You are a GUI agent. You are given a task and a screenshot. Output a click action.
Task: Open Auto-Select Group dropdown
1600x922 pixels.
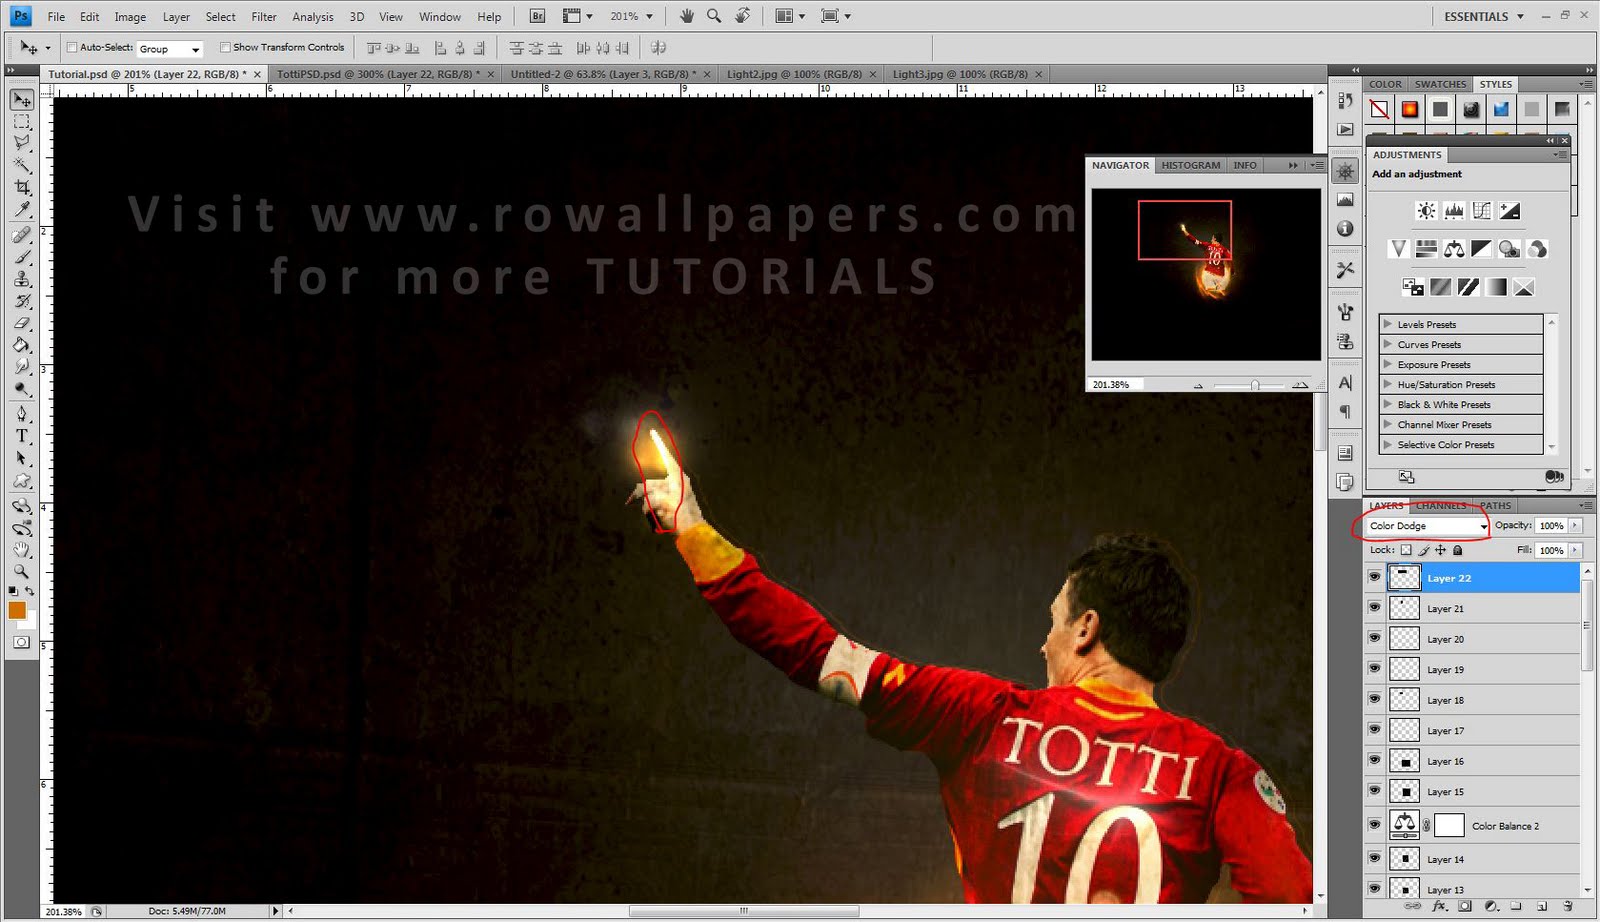[169, 48]
